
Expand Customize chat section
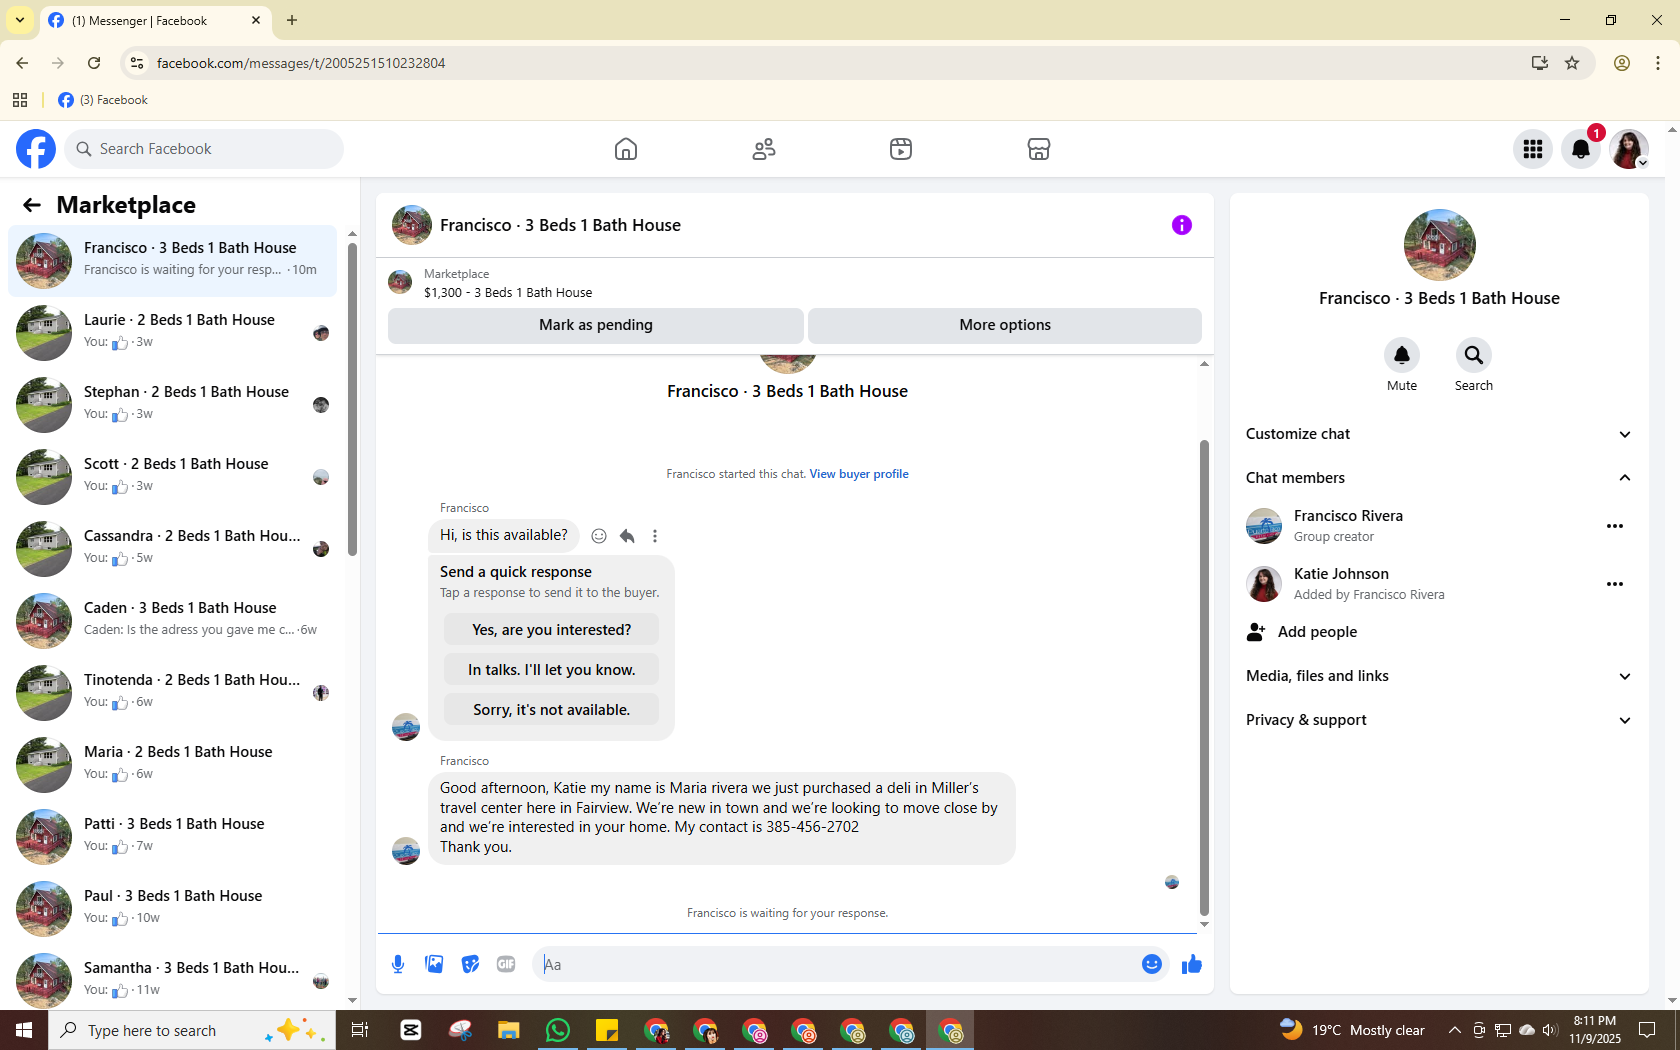1439,434
